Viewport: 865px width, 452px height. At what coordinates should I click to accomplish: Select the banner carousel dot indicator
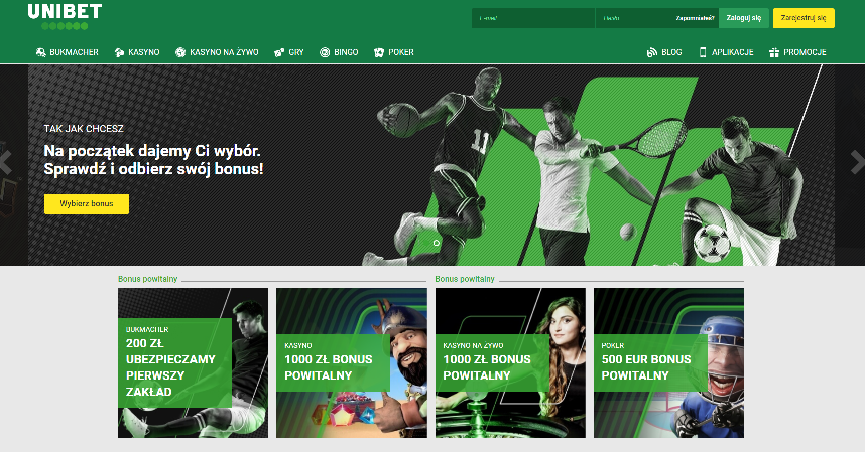(x=437, y=243)
